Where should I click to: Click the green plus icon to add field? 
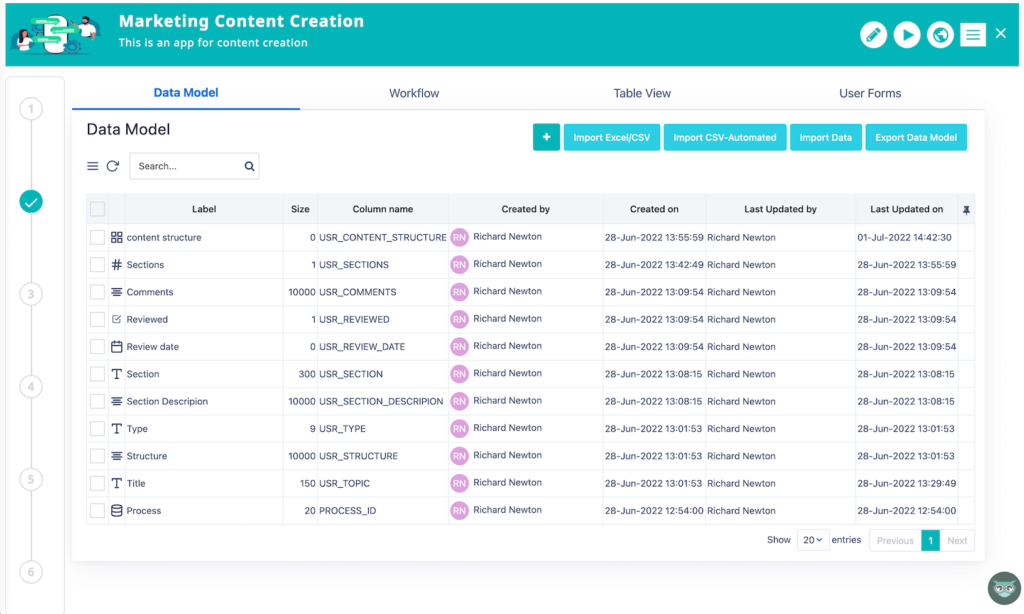(x=546, y=137)
